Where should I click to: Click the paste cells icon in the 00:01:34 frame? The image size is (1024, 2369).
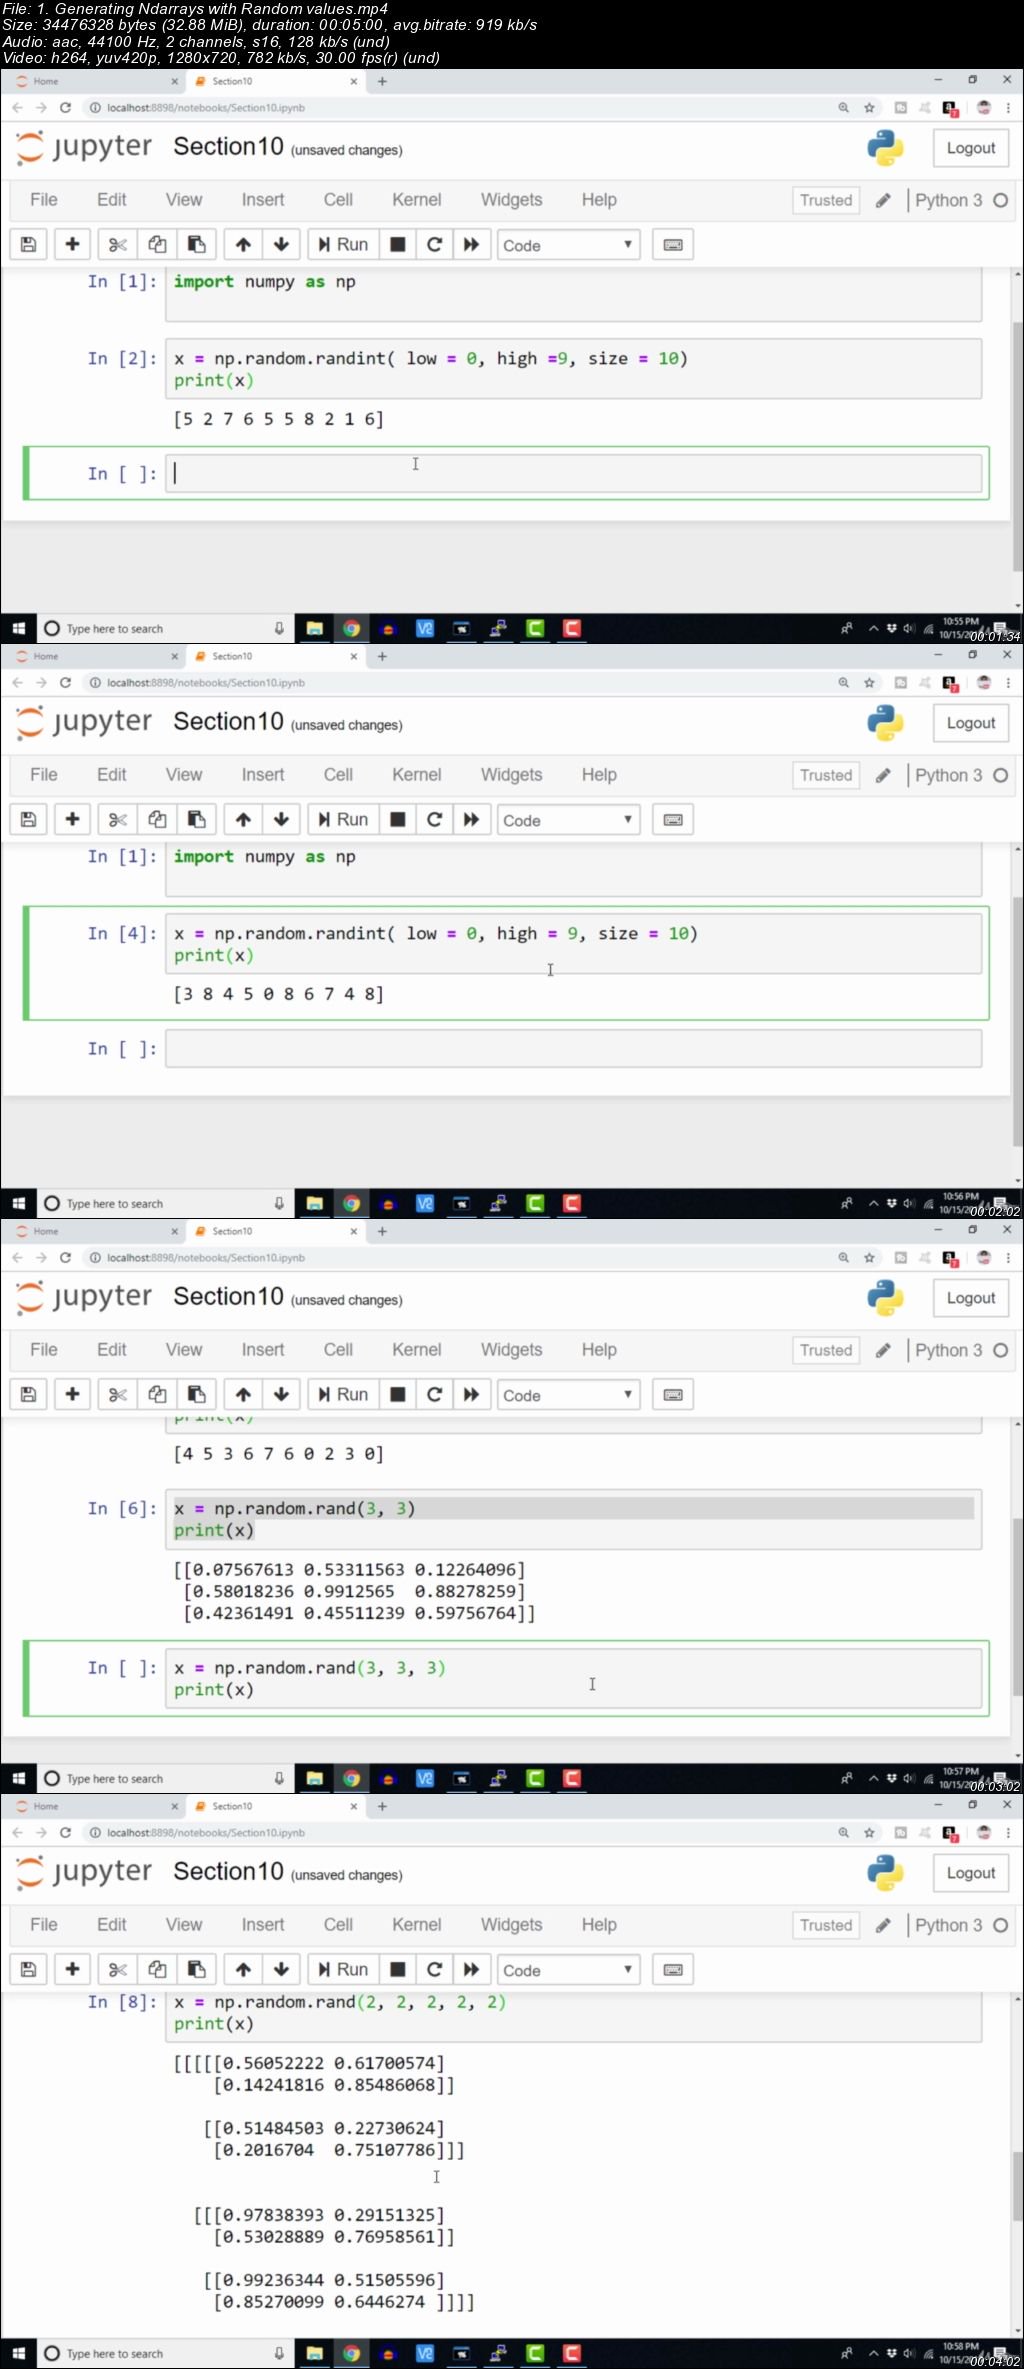click(x=196, y=245)
